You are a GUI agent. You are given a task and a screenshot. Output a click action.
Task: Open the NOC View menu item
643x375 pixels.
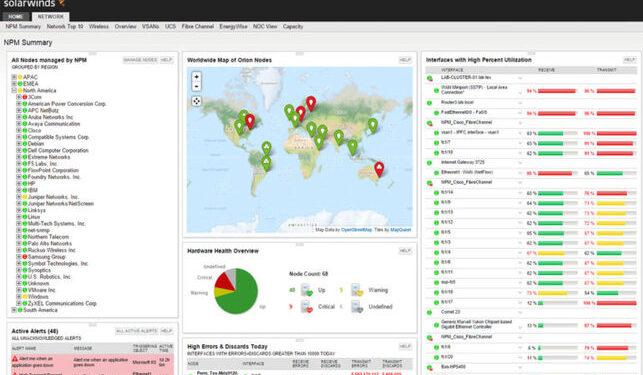pos(265,27)
